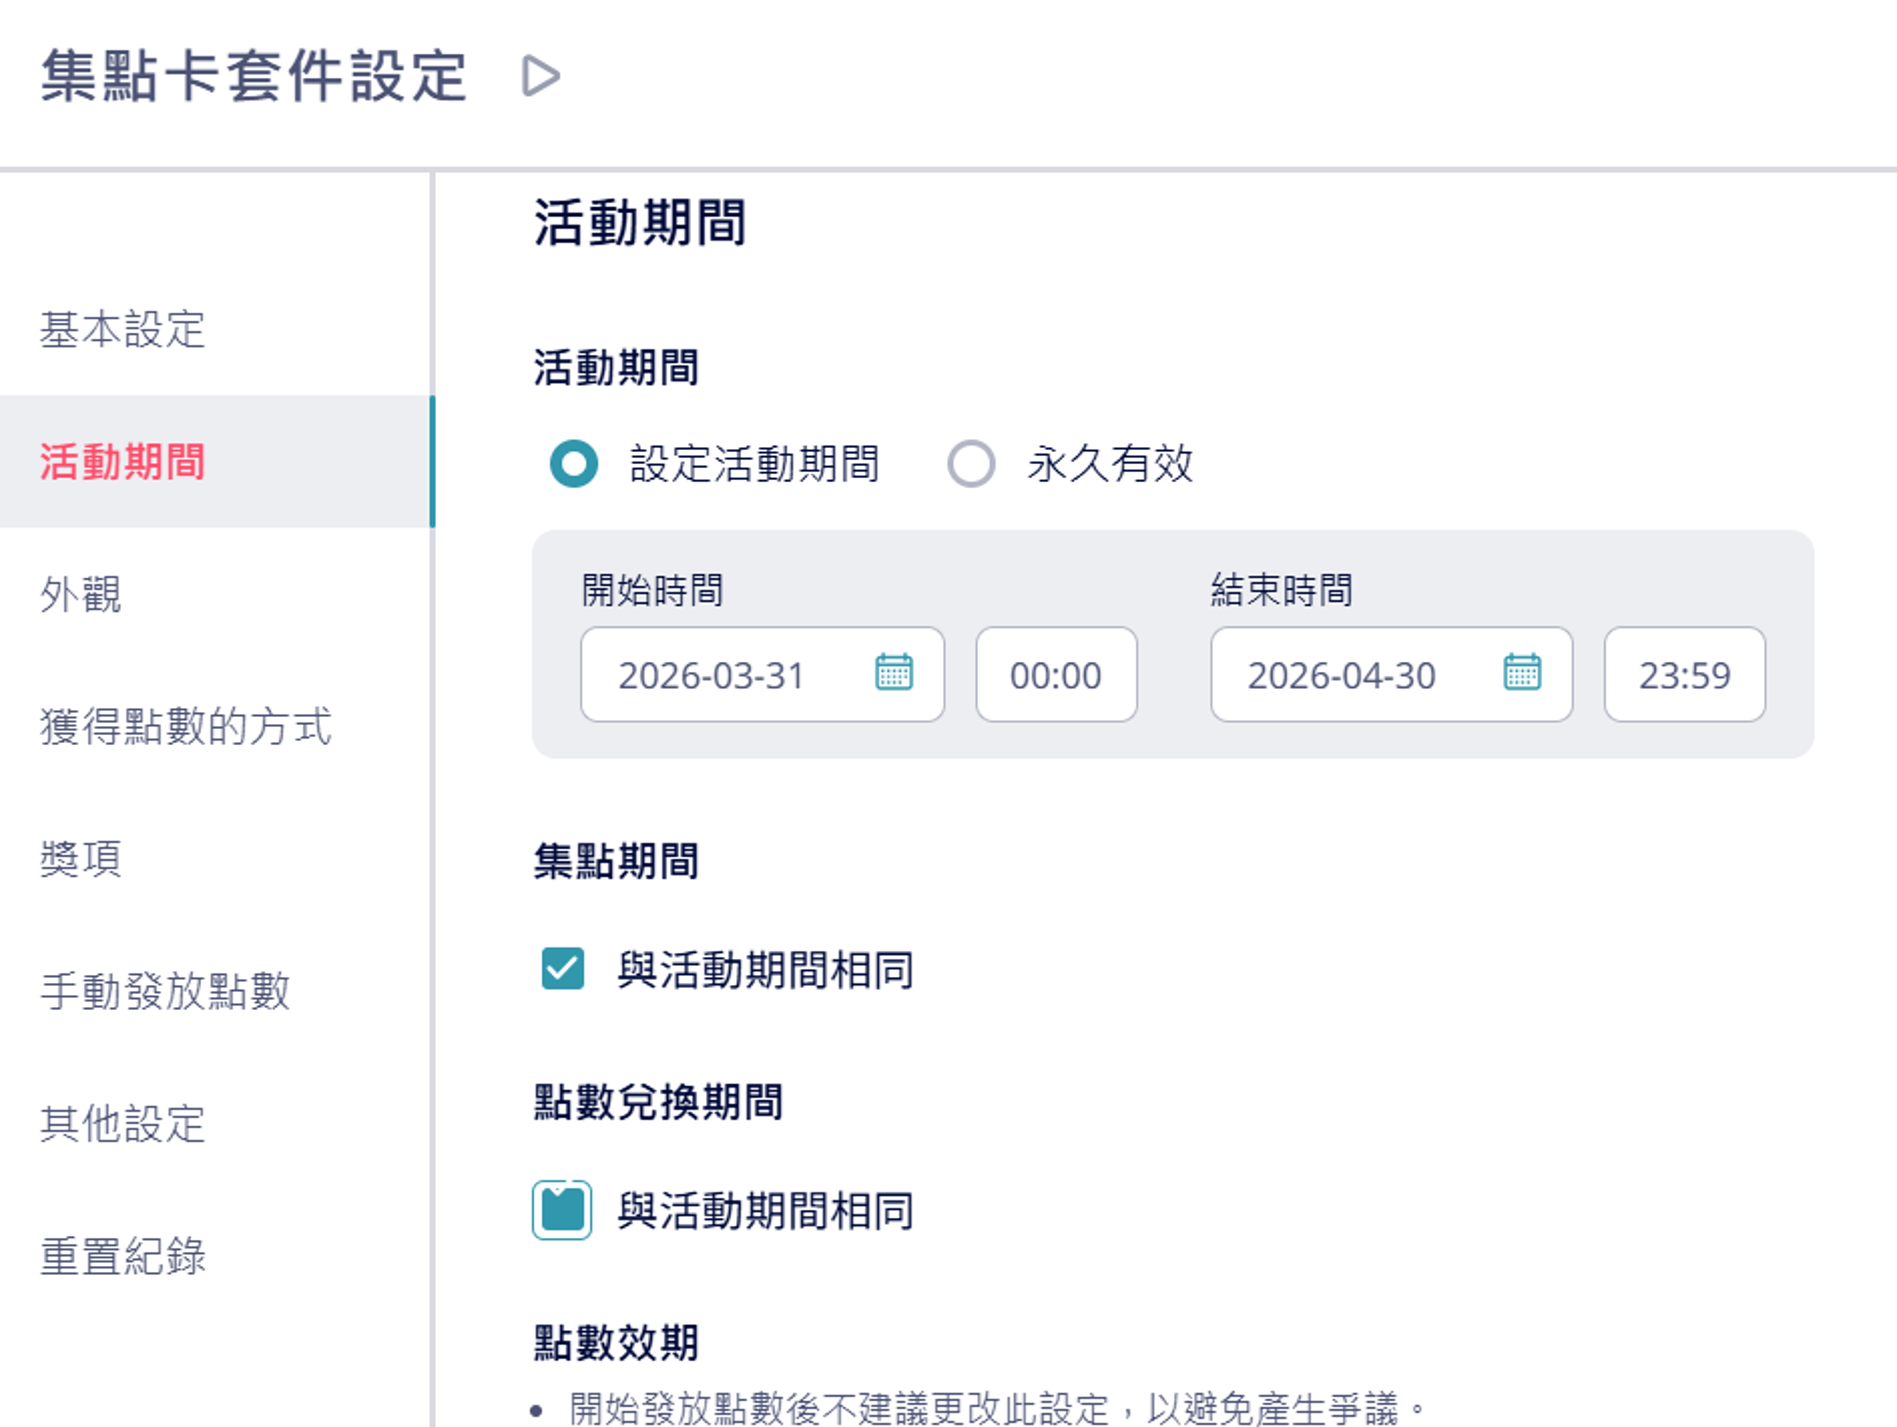This screenshot has width=1897, height=1427.
Task: Select the 永久有效 radio option
Action: pos(971,464)
